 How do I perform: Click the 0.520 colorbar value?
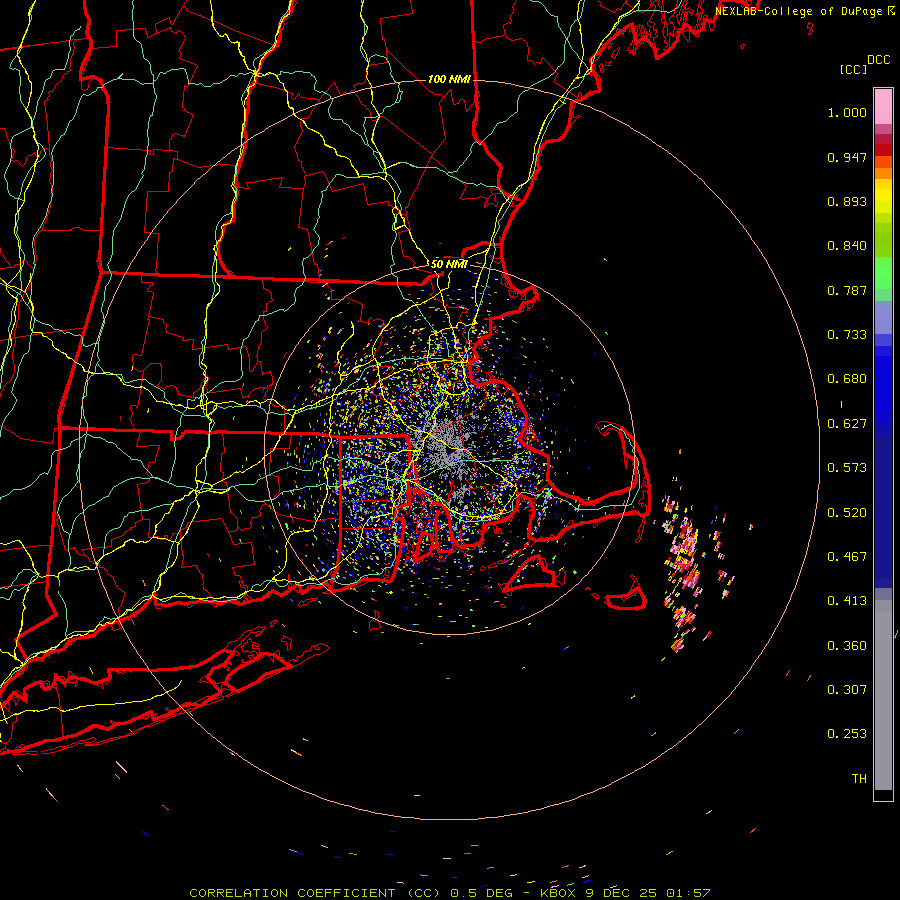847,513
